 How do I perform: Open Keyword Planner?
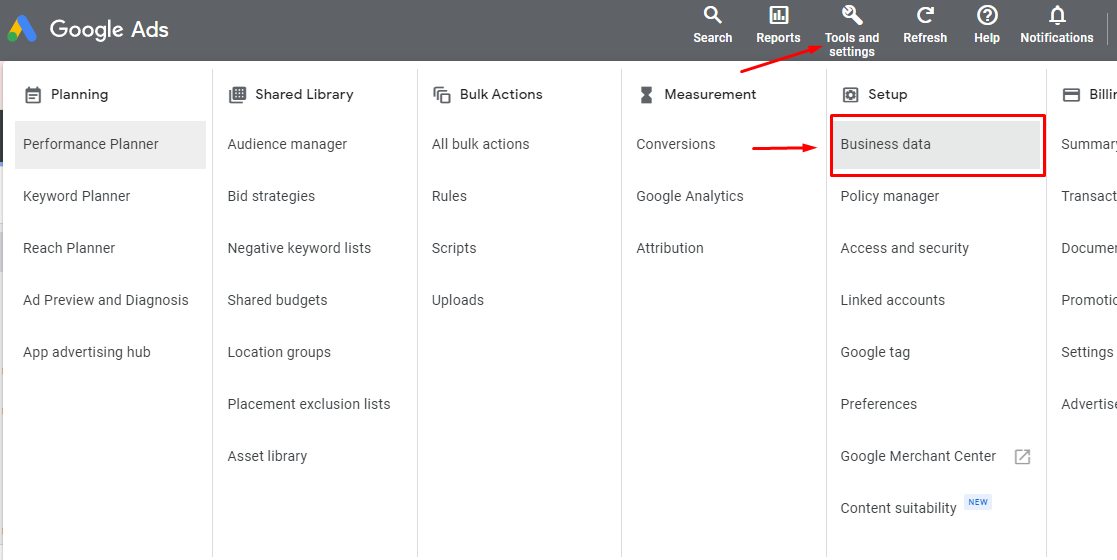(x=76, y=196)
